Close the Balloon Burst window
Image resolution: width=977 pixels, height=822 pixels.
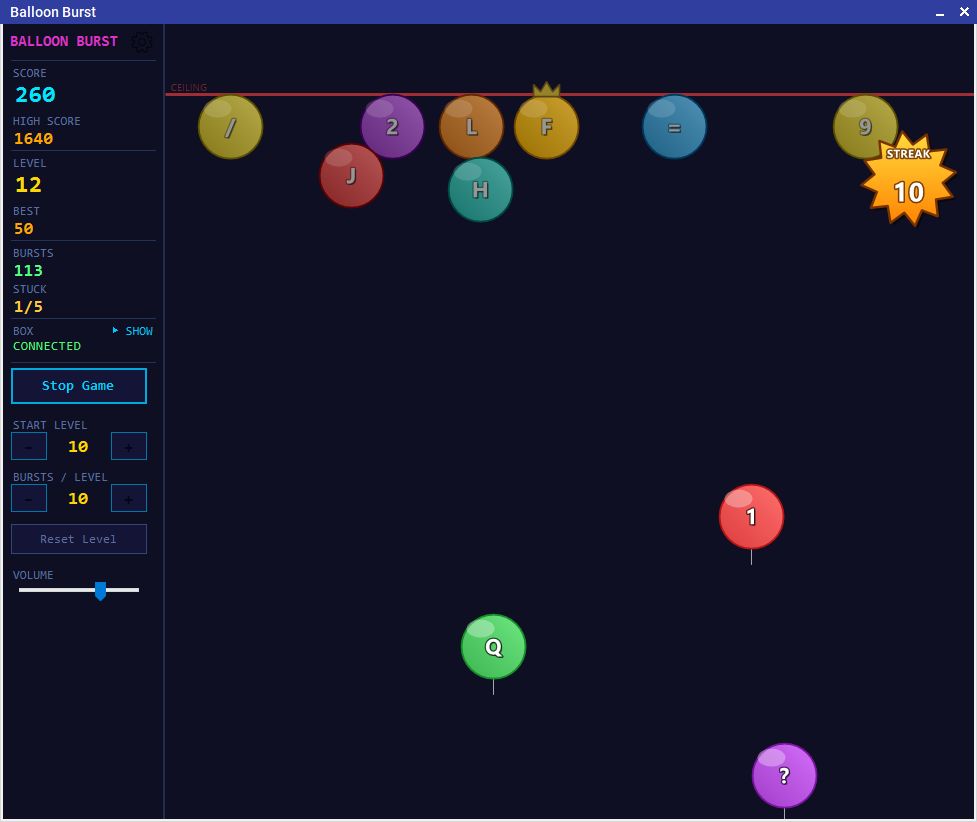[964, 12]
